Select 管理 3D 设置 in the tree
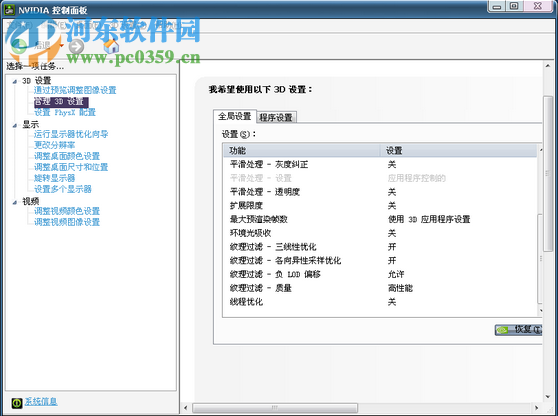 tap(61, 102)
